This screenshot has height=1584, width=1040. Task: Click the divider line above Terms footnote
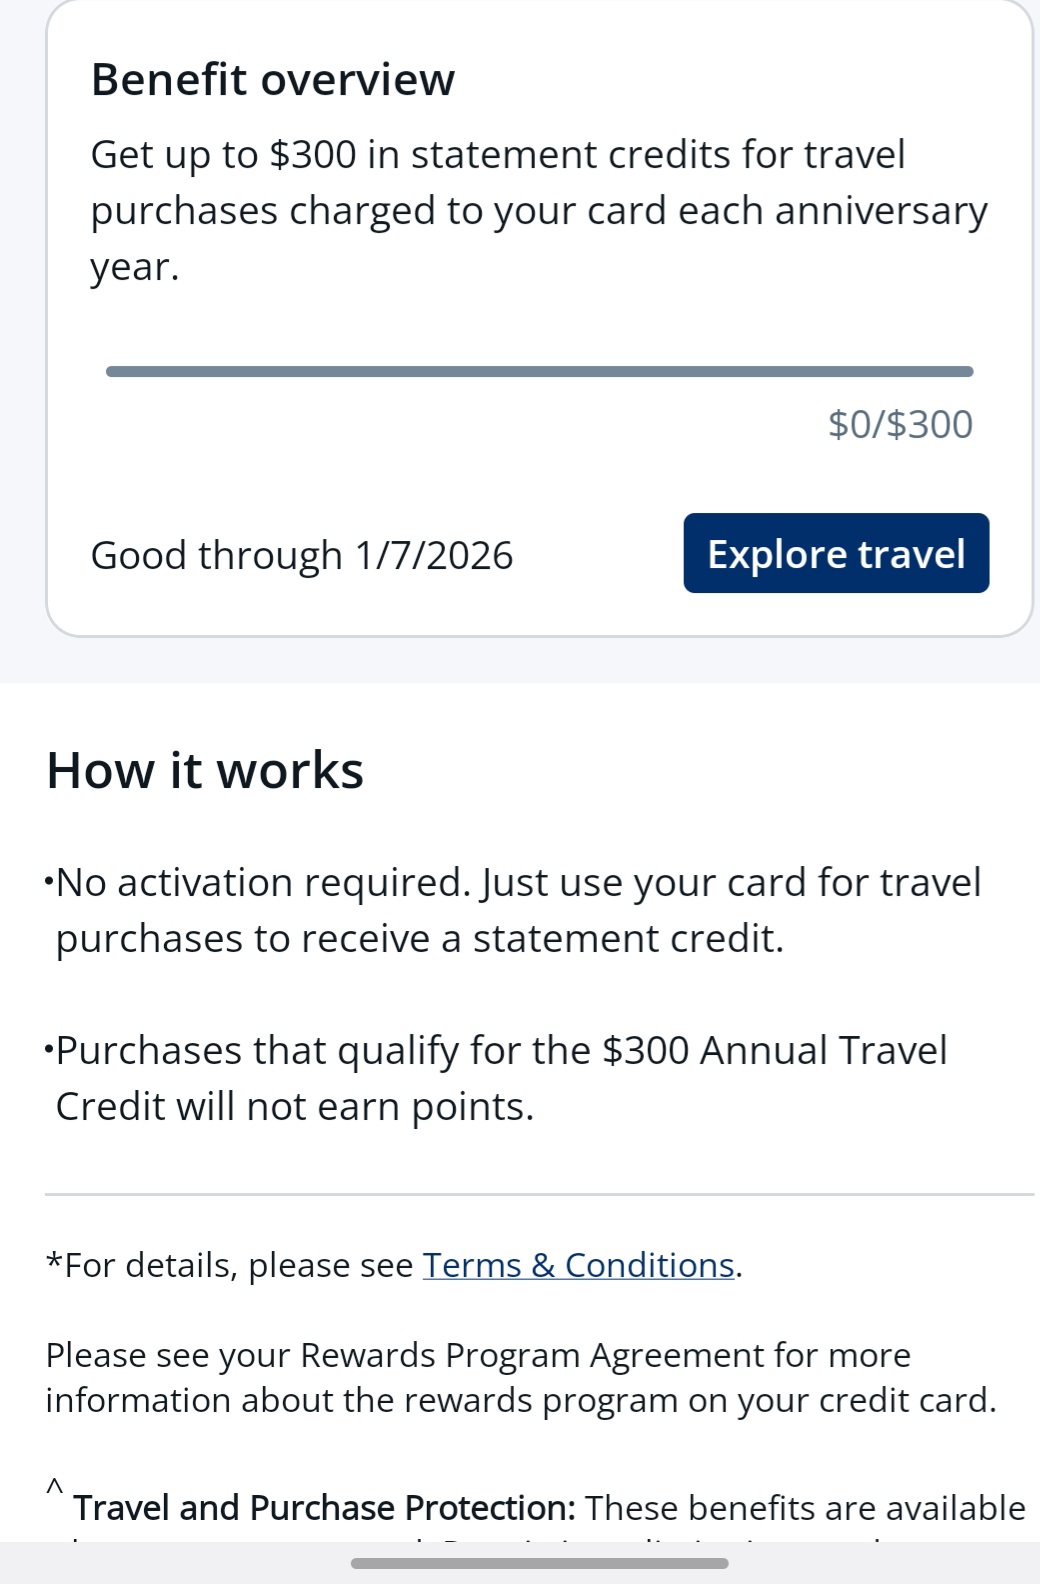coord(539,1194)
